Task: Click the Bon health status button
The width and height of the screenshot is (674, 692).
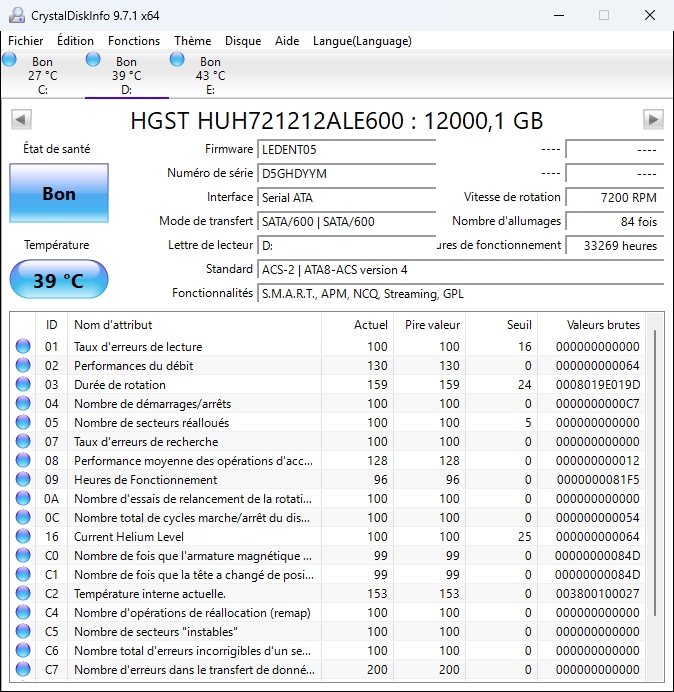Action: click(59, 194)
